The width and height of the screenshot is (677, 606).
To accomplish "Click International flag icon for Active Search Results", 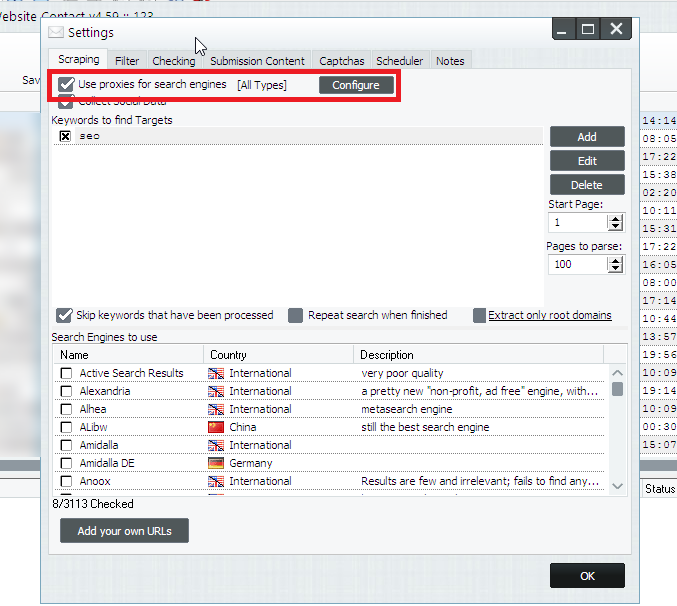I will tap(216, 373).
